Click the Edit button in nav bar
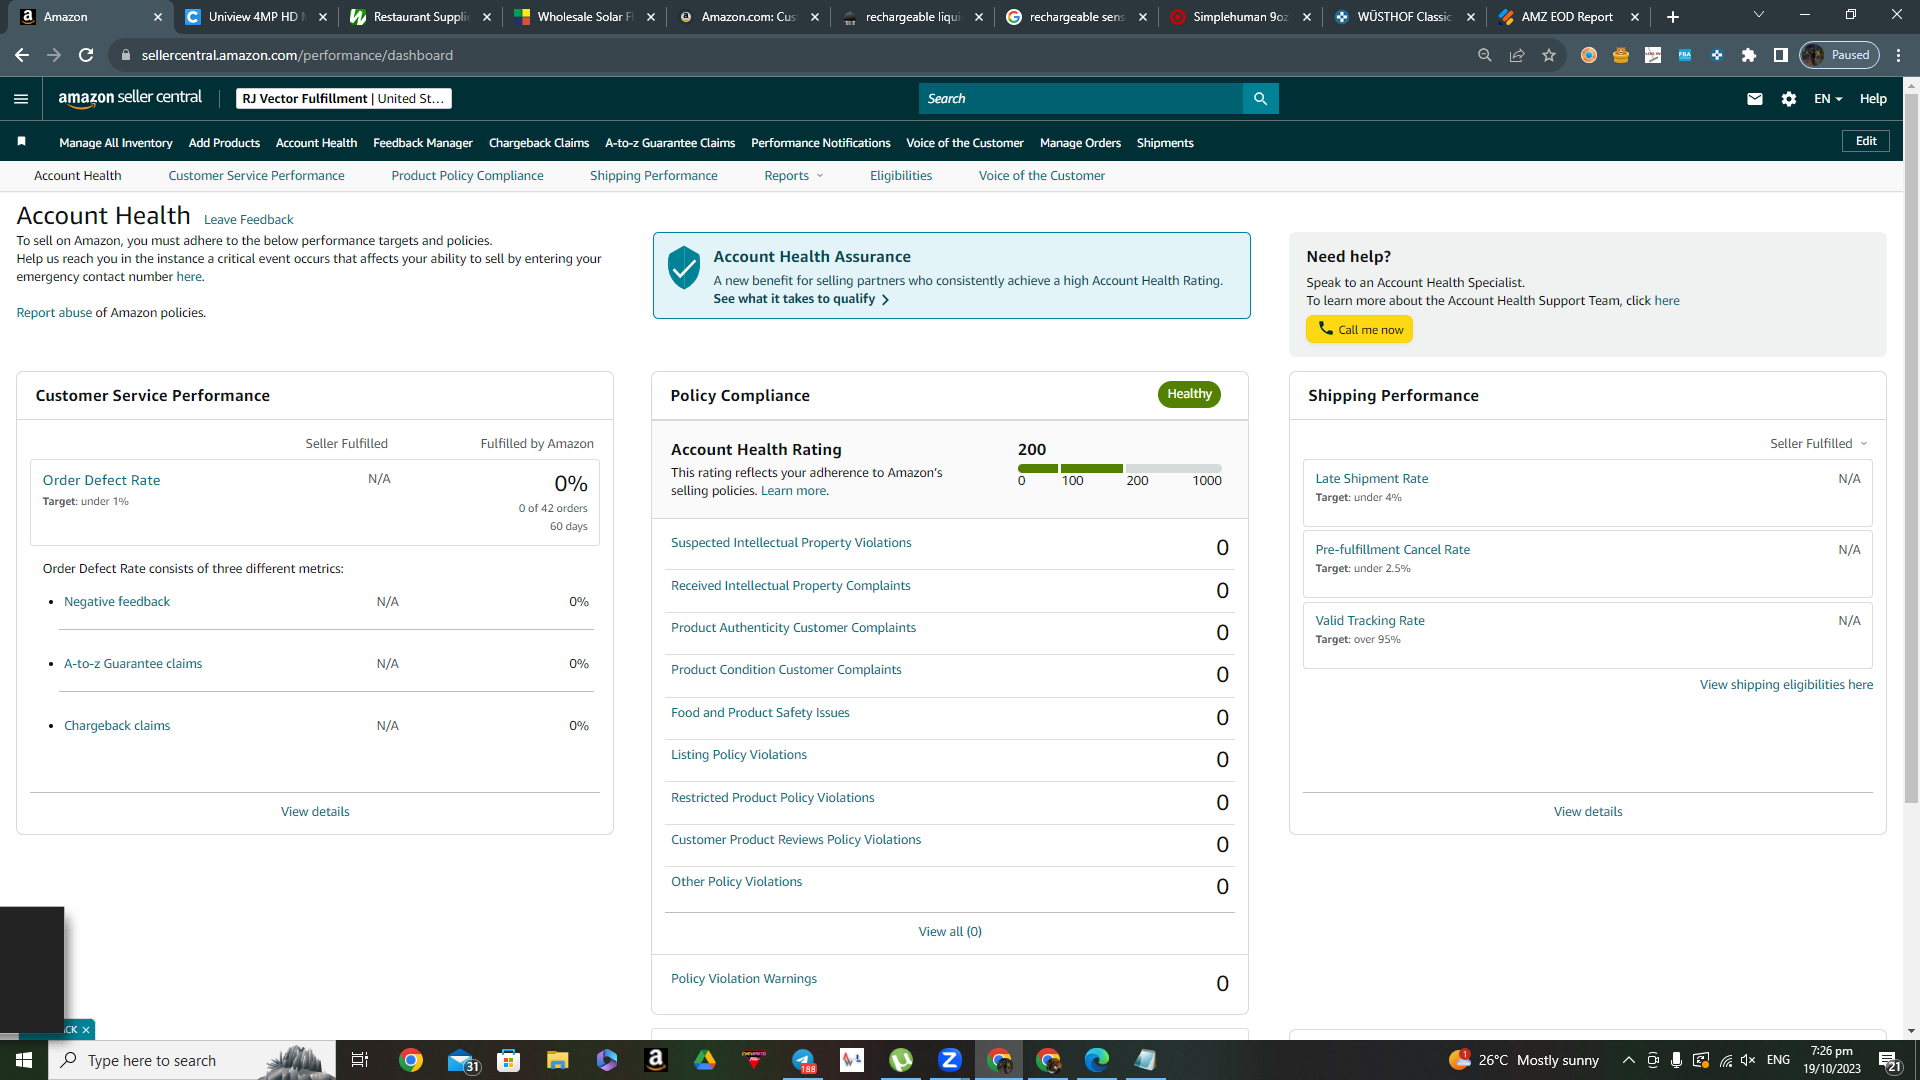Viewport: 1920px width, 1080px height. pos(1866,141)
